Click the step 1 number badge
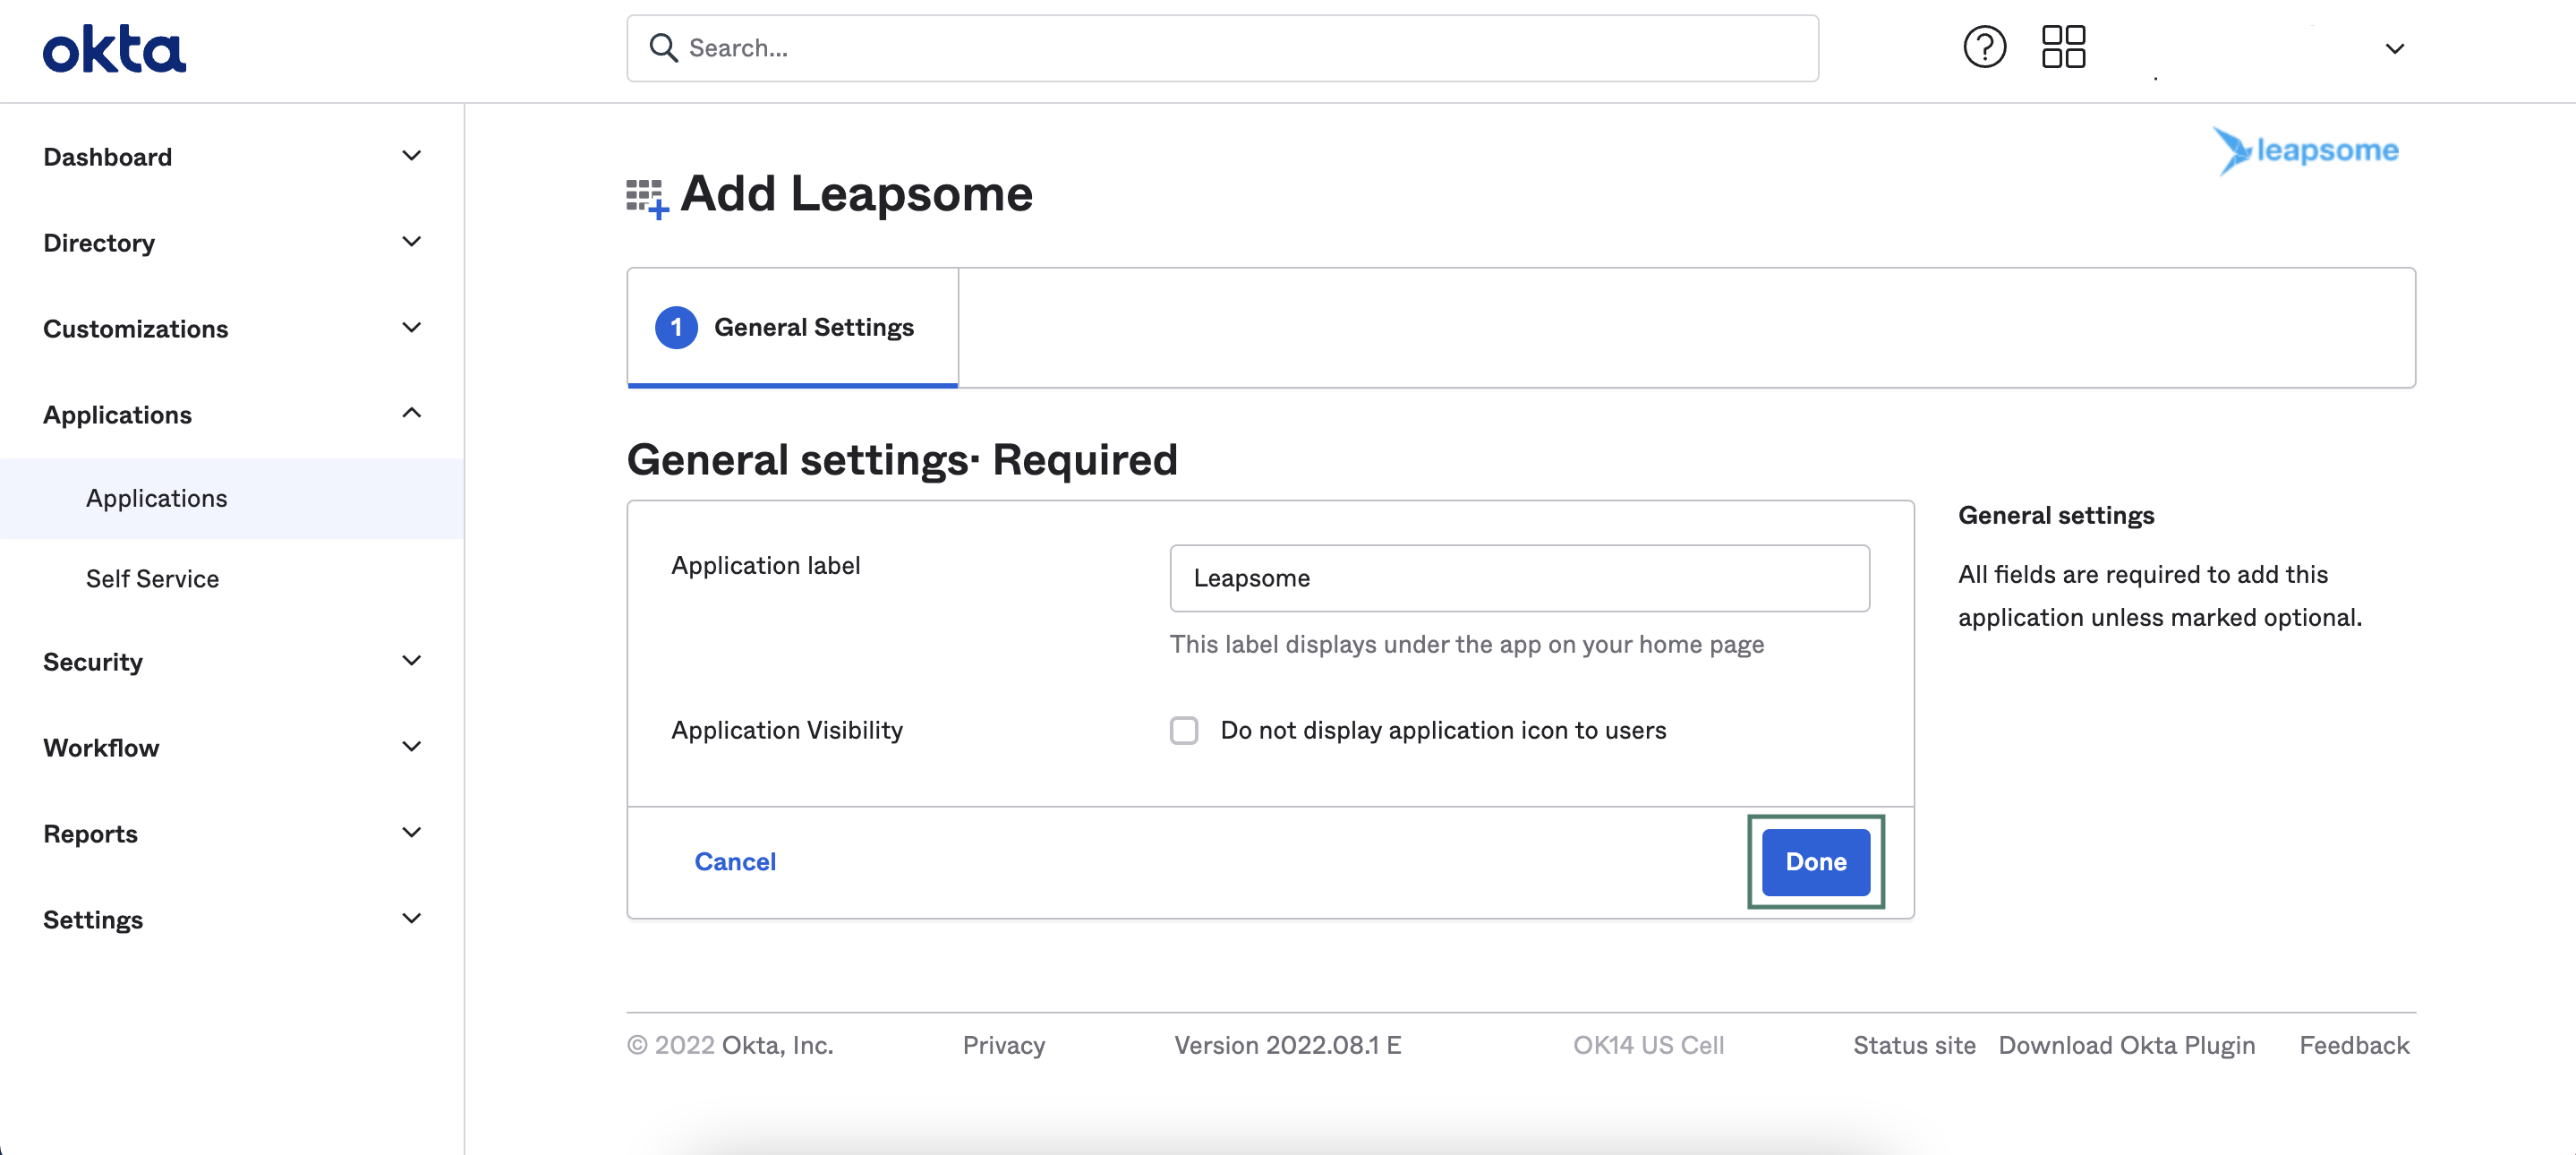Screen dimensions: 2576x1155 coord(676,327)
